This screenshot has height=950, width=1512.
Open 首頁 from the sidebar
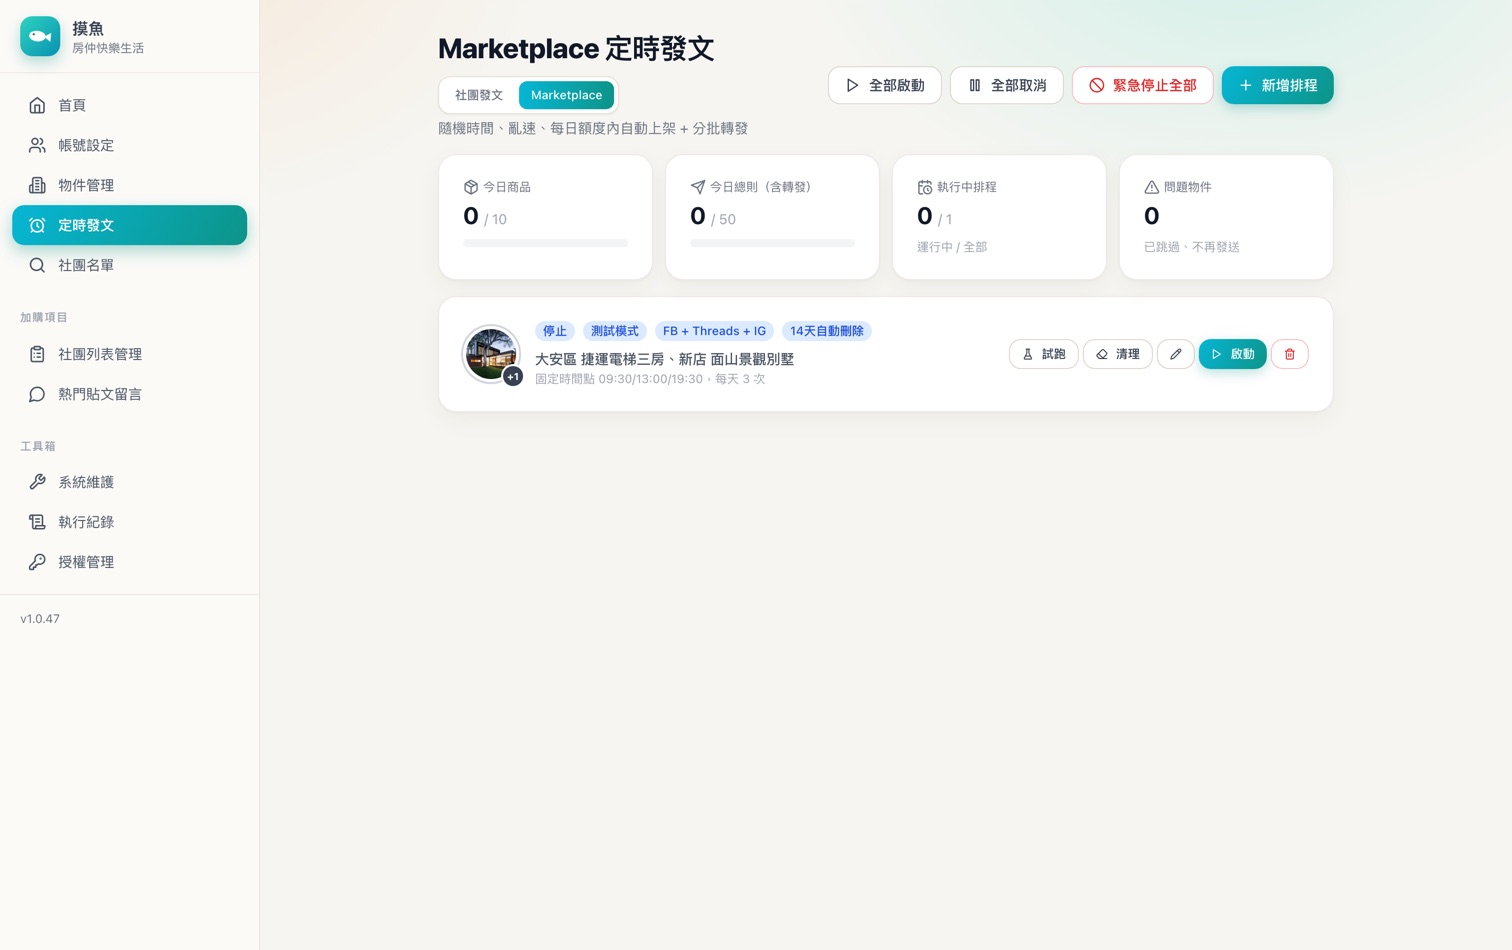pyautogui.click(x=130, y=105)
